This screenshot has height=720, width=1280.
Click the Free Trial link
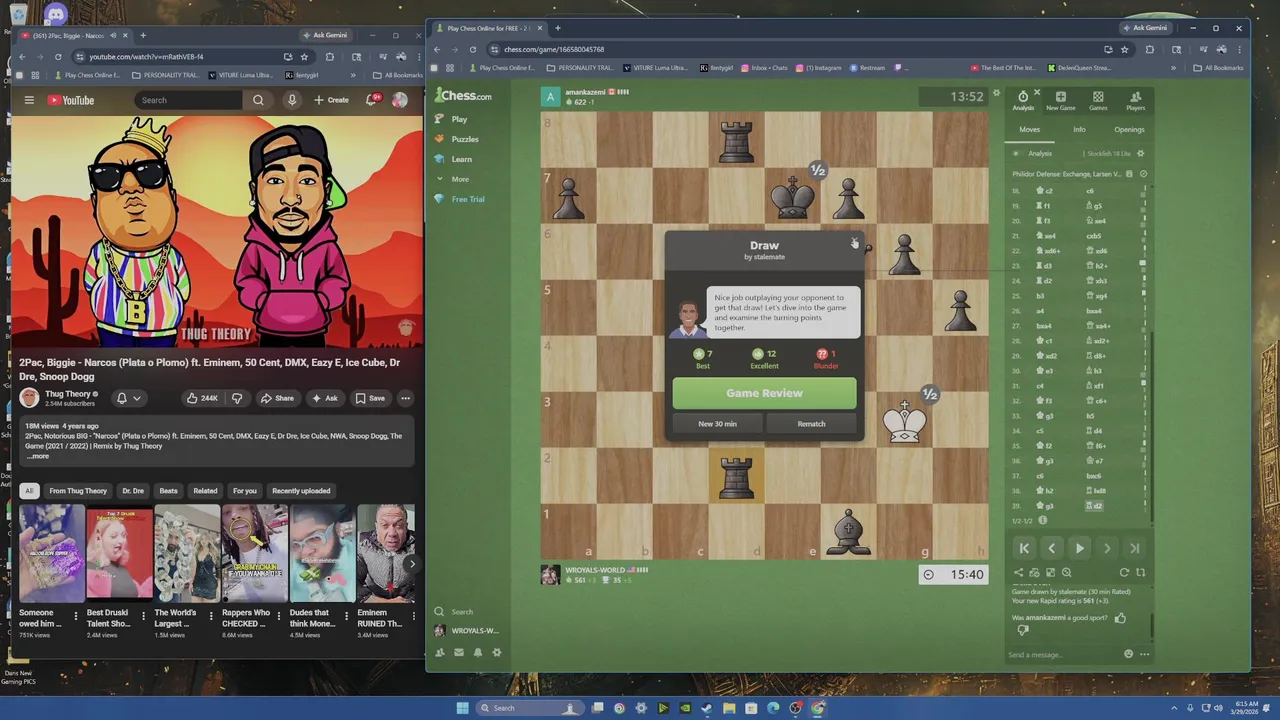click(467, 199)
